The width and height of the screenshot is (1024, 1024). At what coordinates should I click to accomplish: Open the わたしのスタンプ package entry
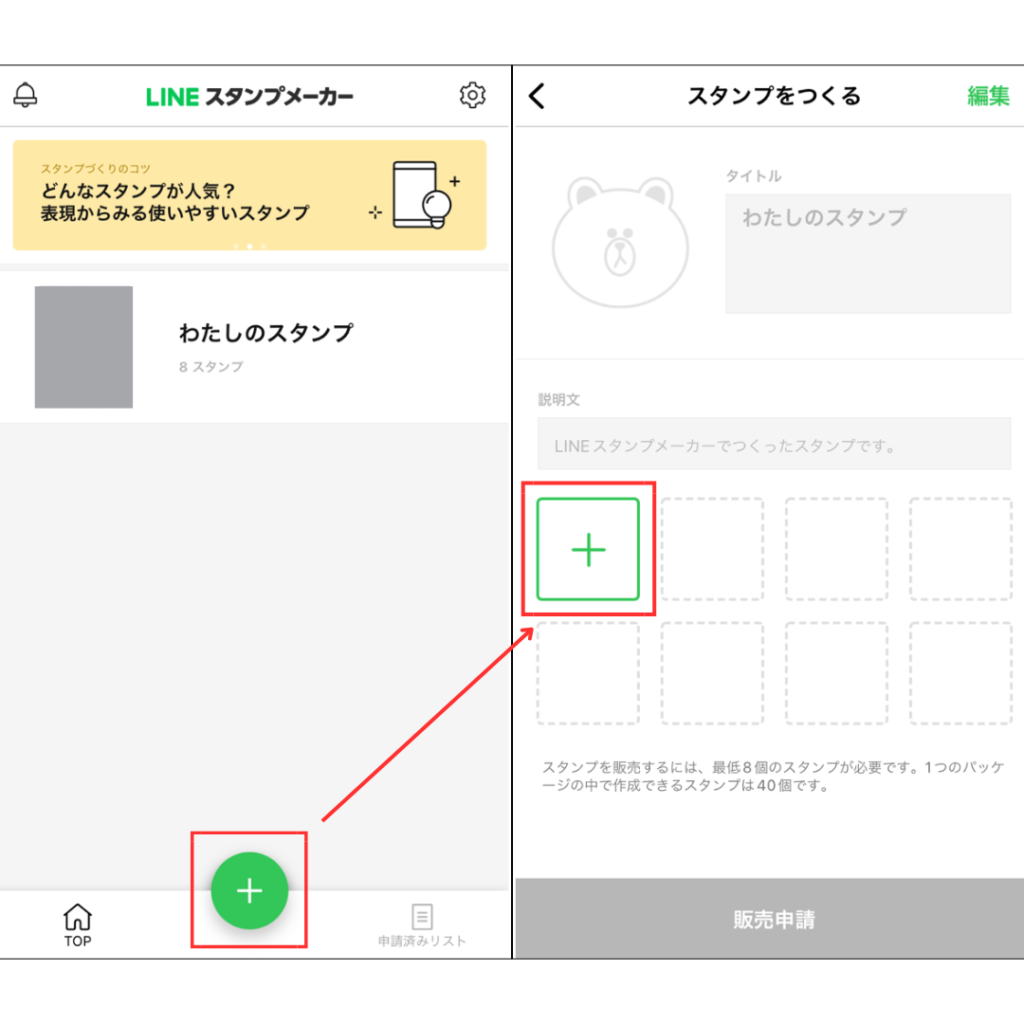coord(255,347)
